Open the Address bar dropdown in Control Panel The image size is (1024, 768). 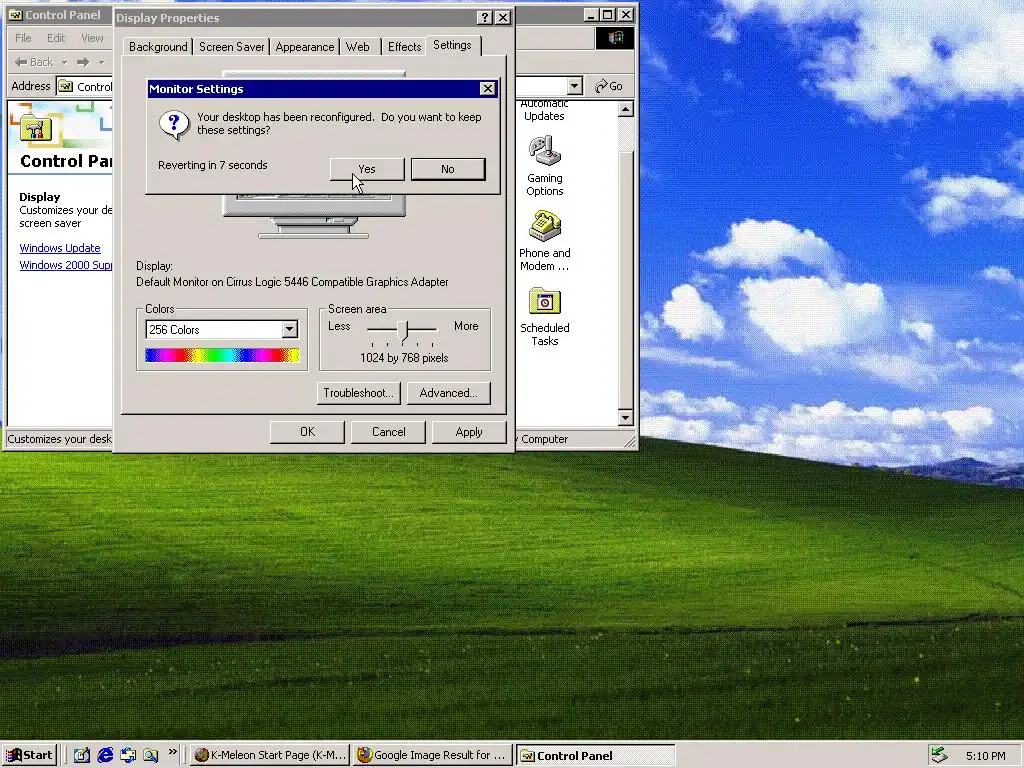point(575,86)
